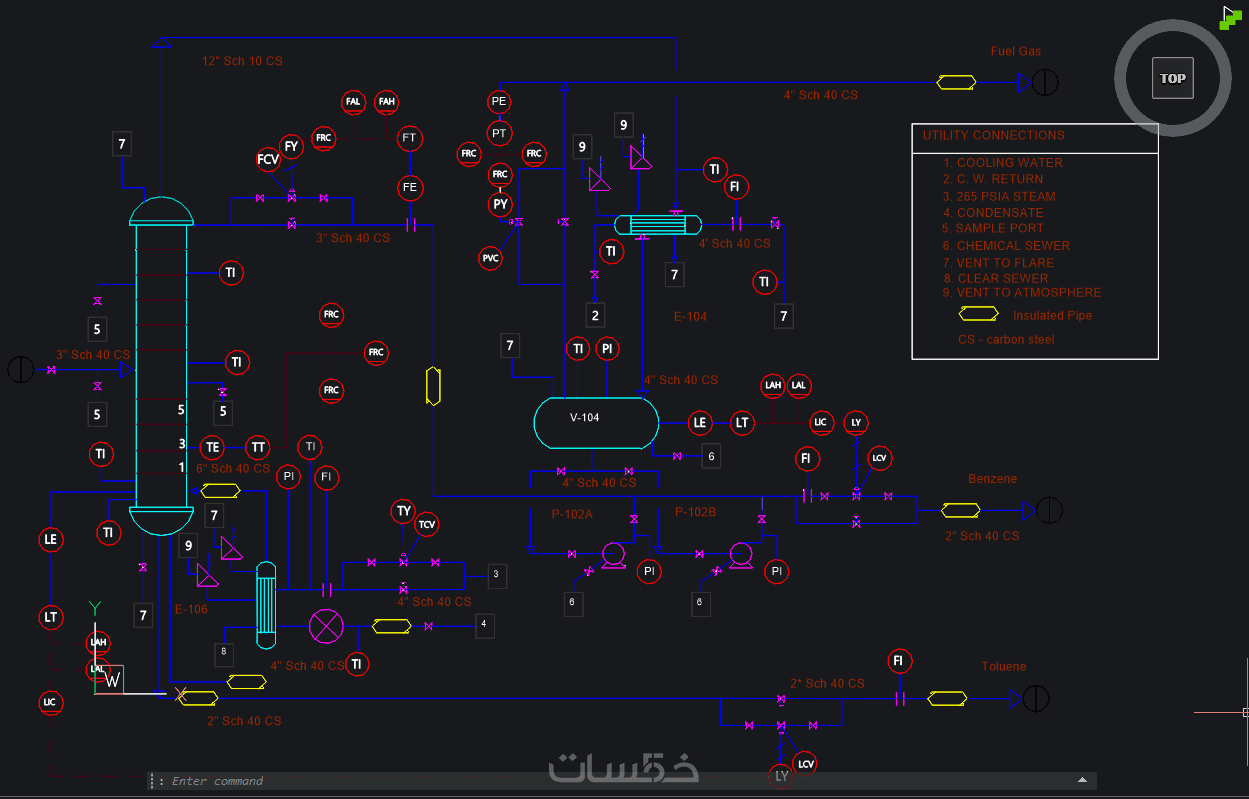Click the UCS origin W box
Viewport: 1249px width, 799px height.
click(111, 680)
